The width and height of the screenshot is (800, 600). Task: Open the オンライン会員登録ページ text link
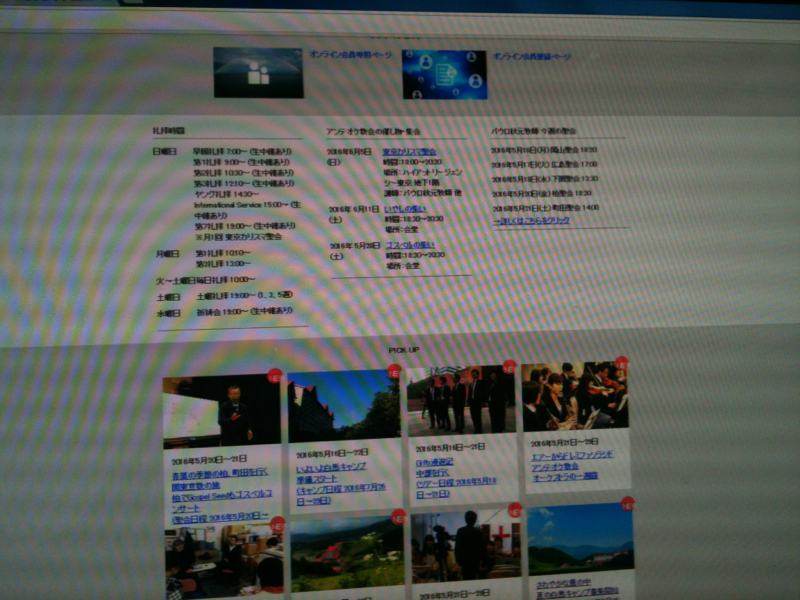[x=532, y=57]
